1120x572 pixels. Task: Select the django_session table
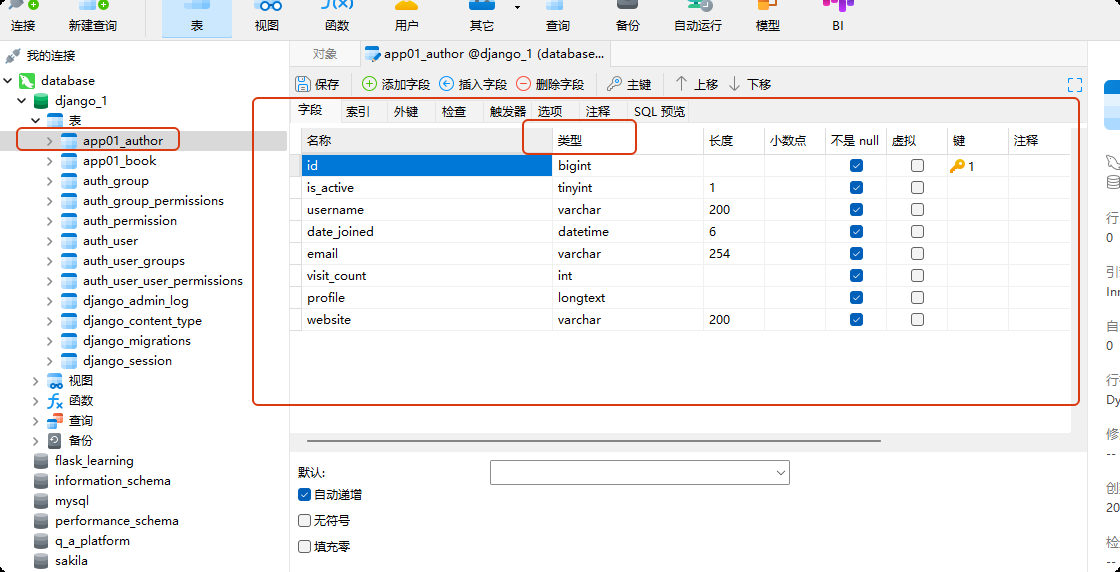pos(127,361)
